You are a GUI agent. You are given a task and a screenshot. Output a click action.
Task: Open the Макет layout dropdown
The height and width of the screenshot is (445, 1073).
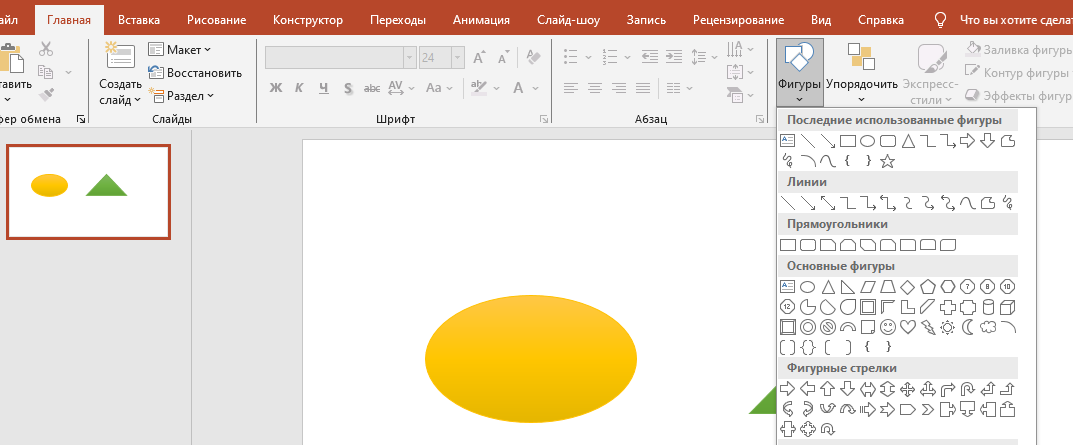coord(180,50)
